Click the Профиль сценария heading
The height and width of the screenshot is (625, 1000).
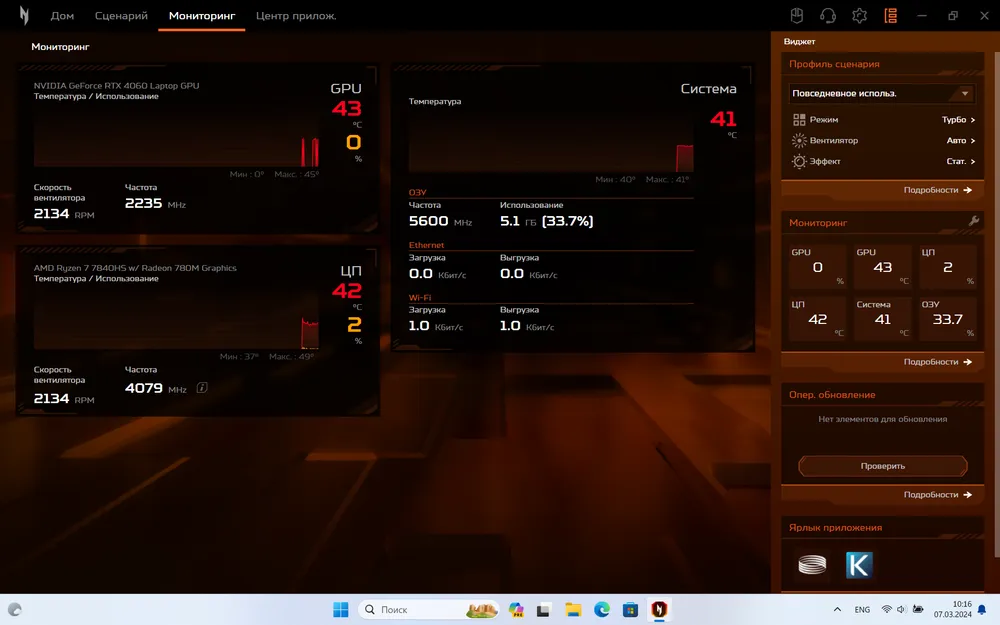pos(834,64)
